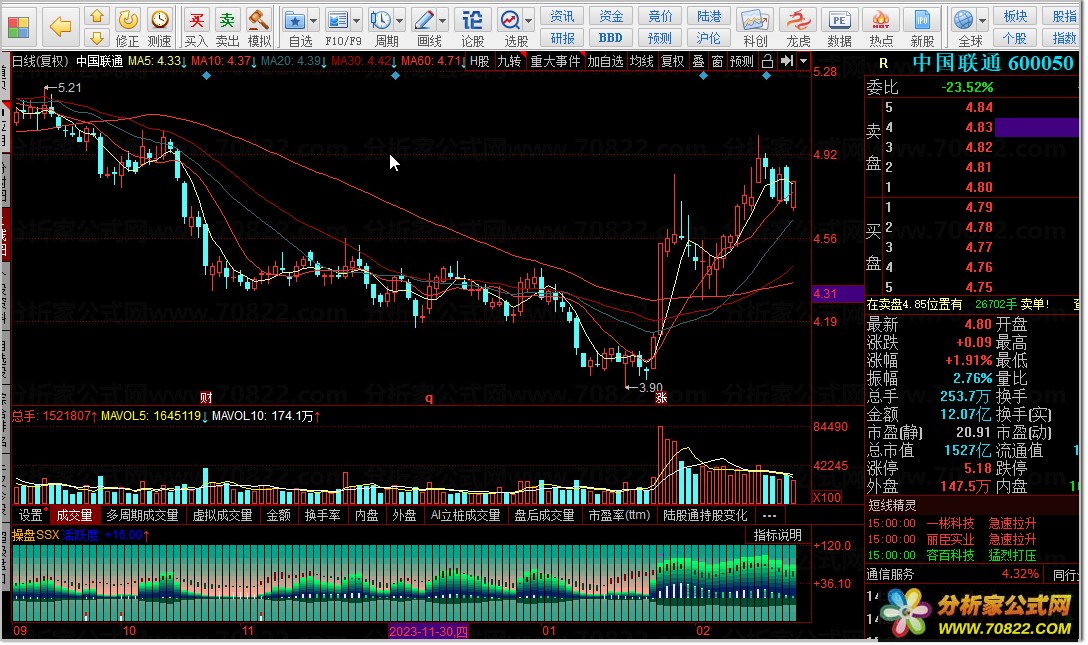Expand the 自选 dropdown arrow
Screen dimensions: 1088x645
pos(314,21)
